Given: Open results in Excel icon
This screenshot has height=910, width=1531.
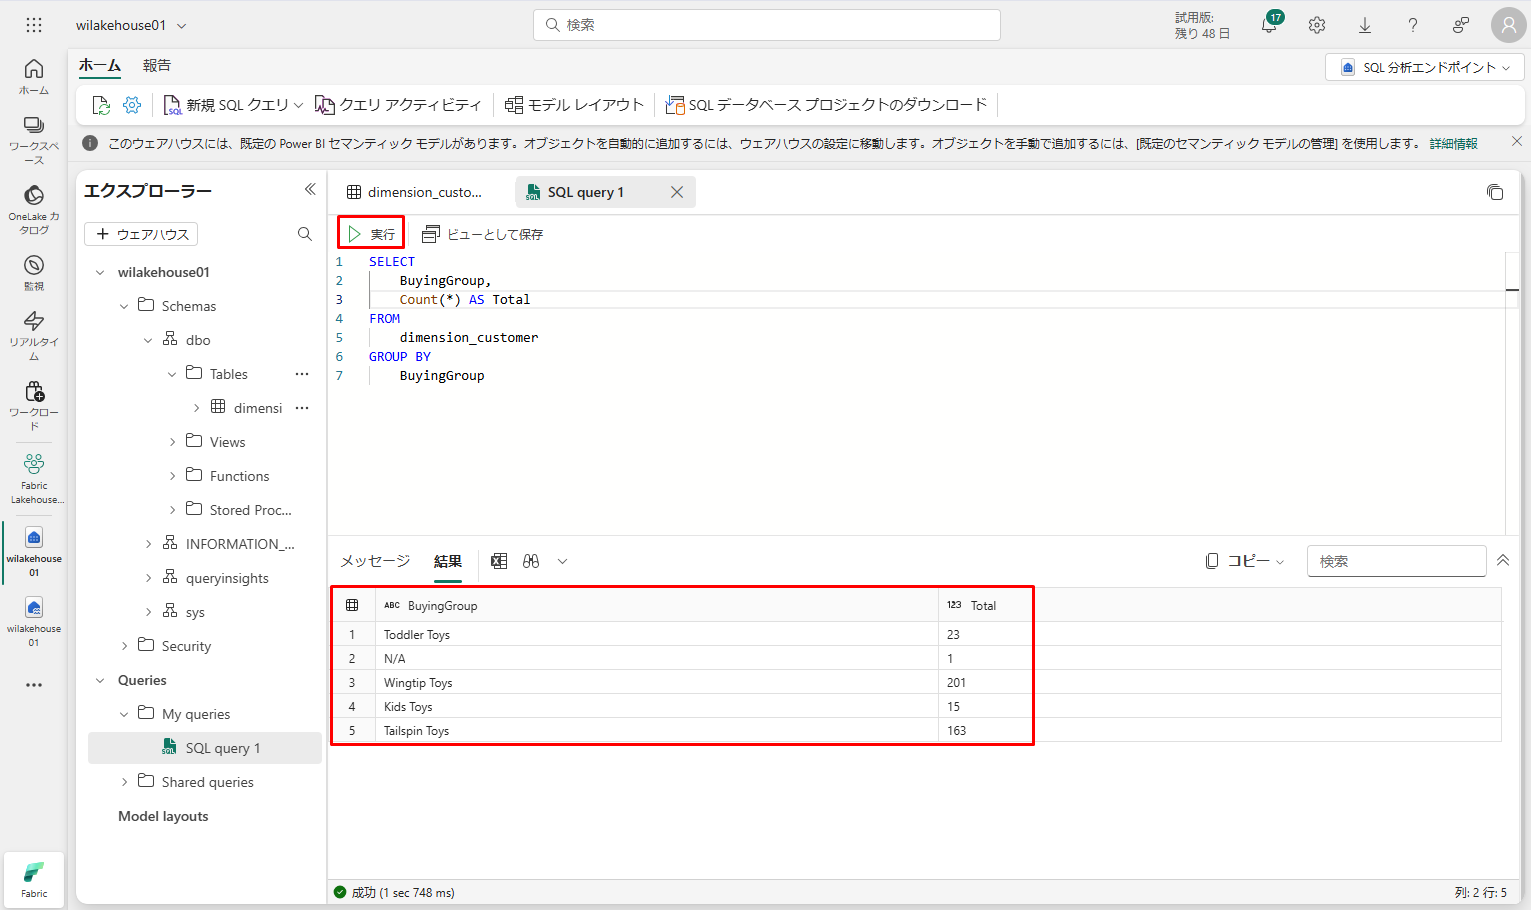Looking at the screenshot, I should 499,561.
